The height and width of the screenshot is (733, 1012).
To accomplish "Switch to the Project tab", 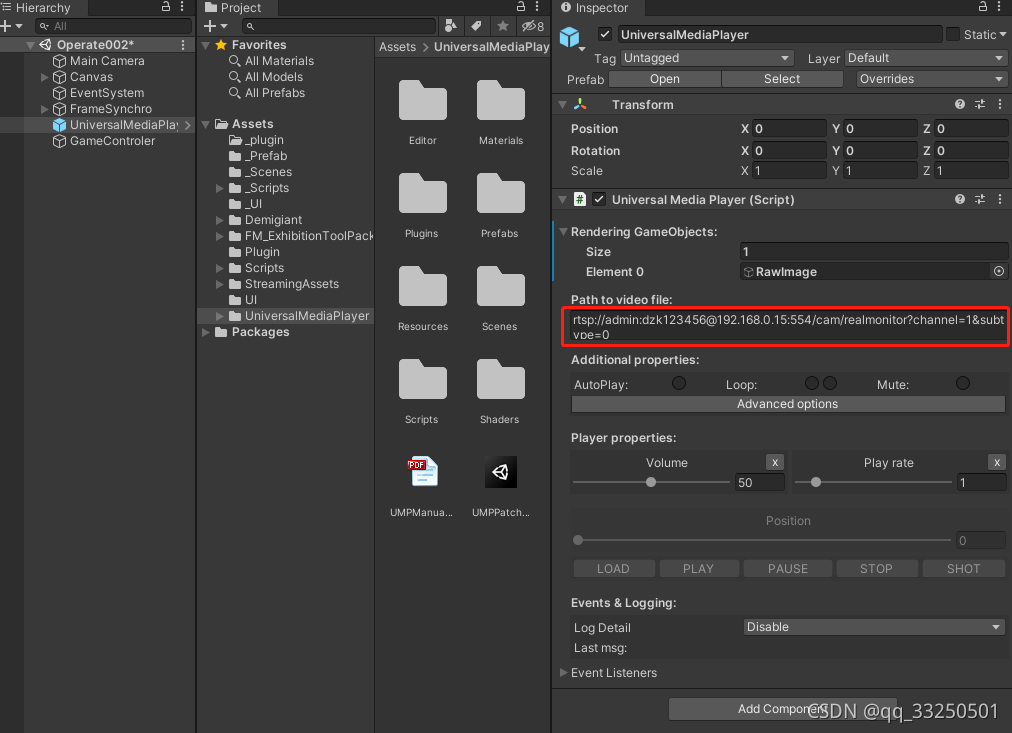I will (x=237, y=8).
